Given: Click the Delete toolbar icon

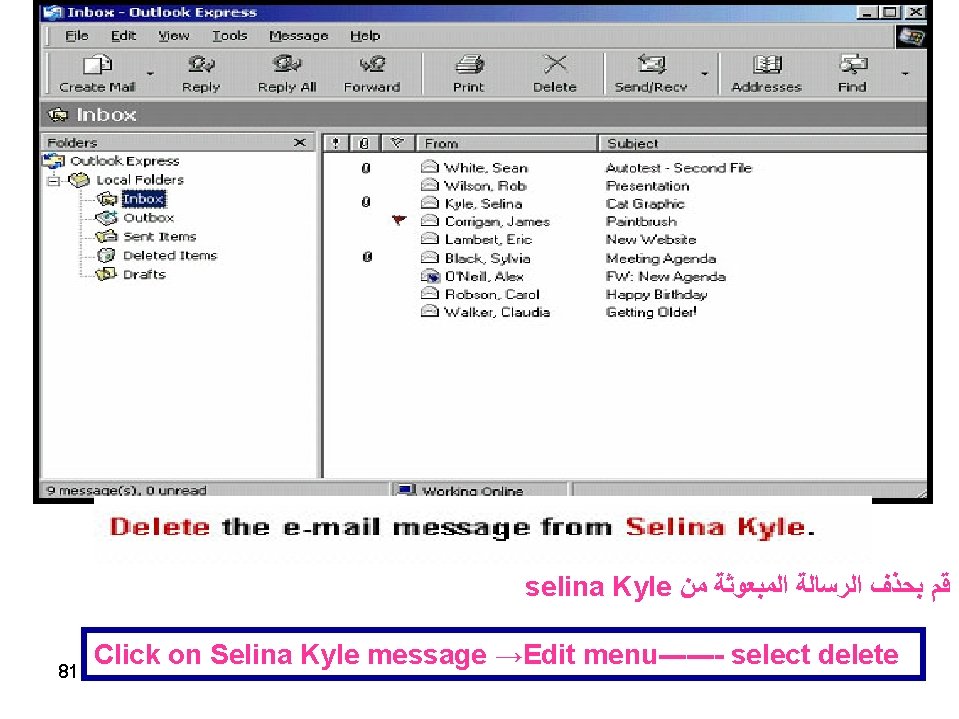Looking at the screenshot, I should click(x=555, y=64).
